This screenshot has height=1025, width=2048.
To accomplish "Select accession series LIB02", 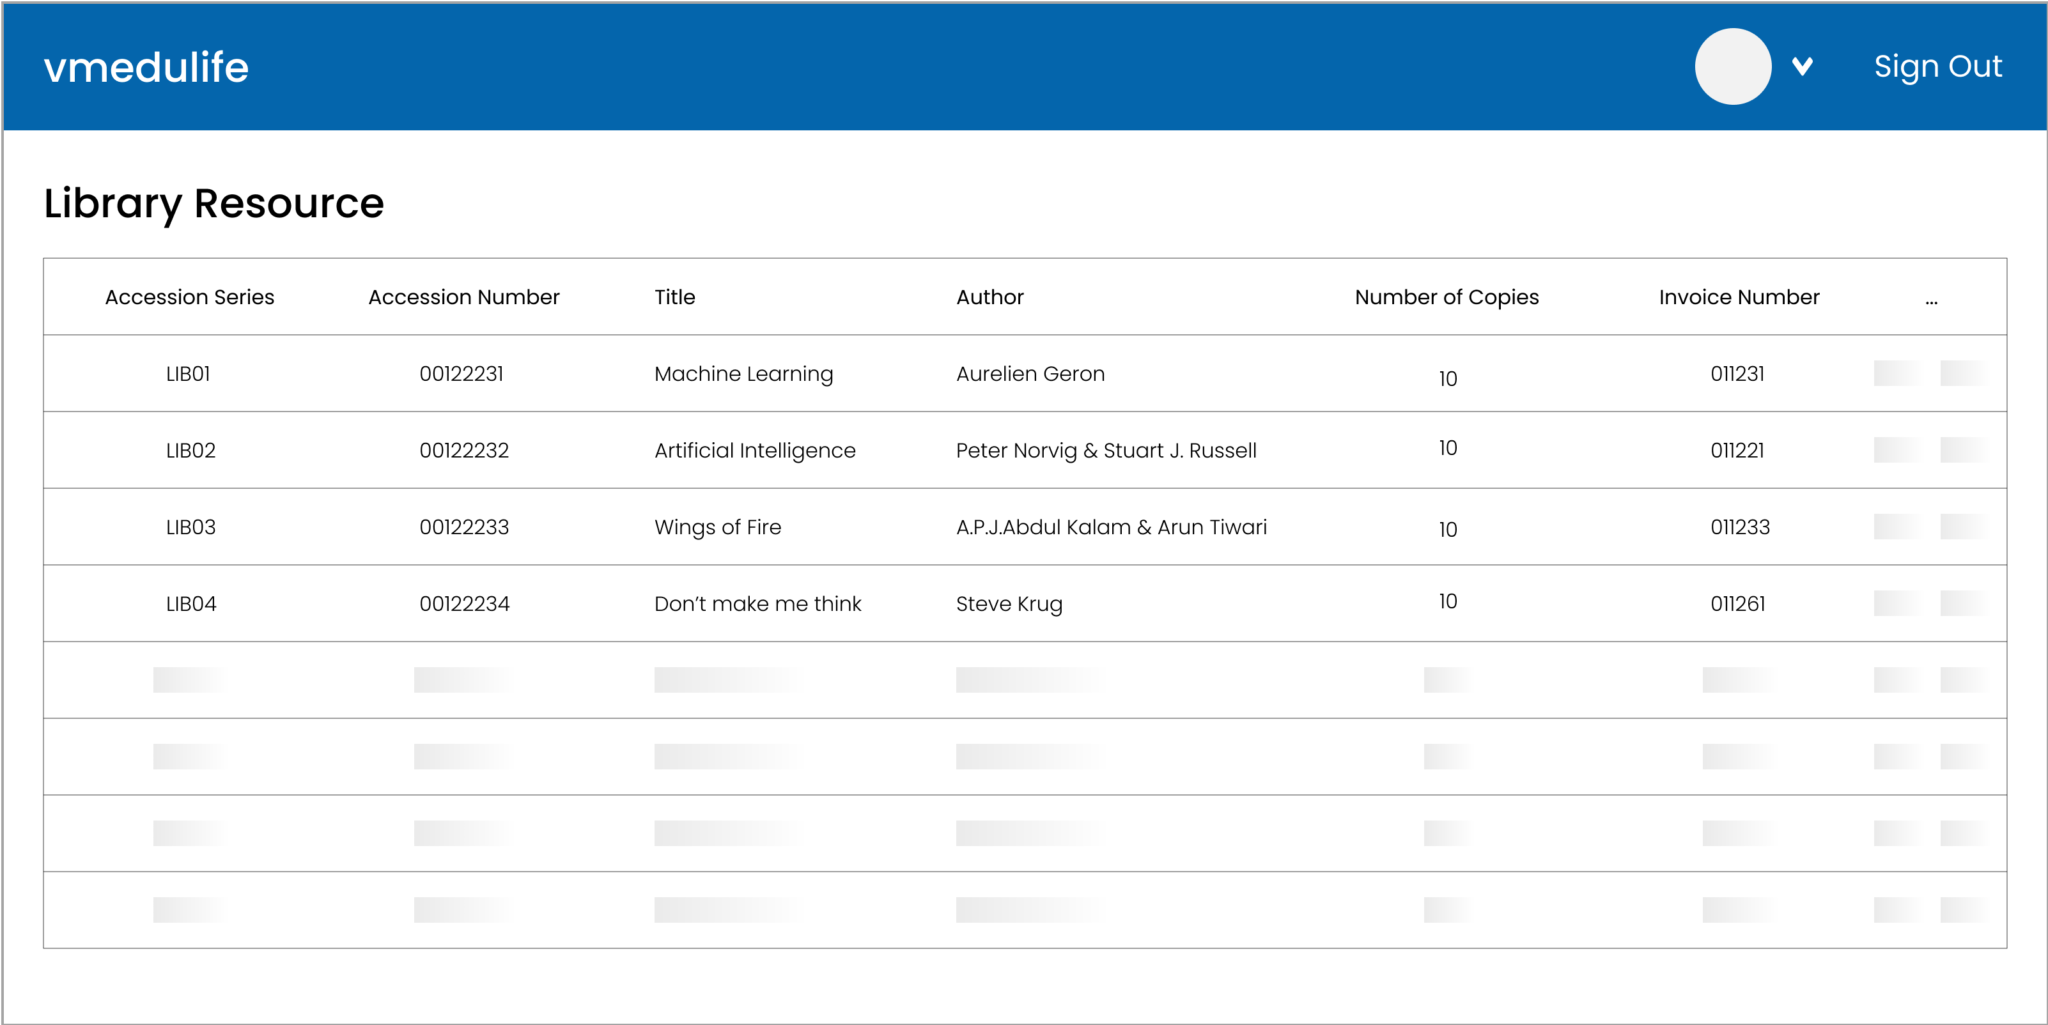I will [190, 451].
